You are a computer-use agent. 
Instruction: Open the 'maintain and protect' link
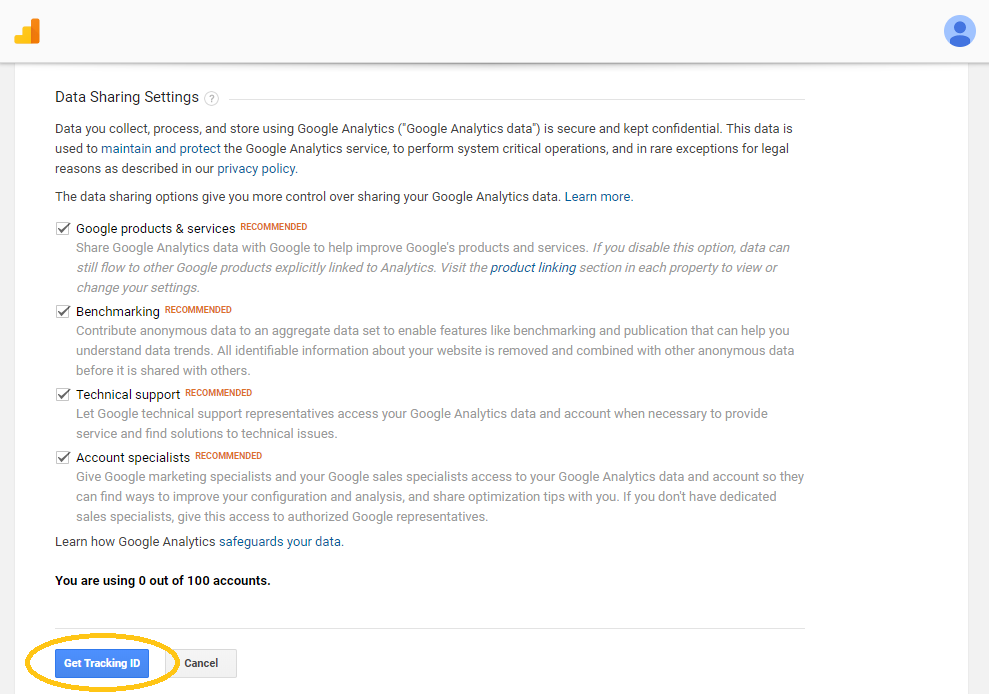pyautogui.click(x=161, y=149)
